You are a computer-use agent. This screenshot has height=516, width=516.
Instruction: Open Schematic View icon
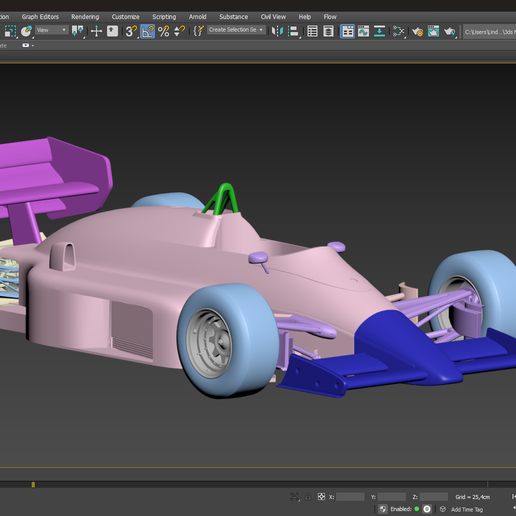pyautogui.click(x=398, y=31)
